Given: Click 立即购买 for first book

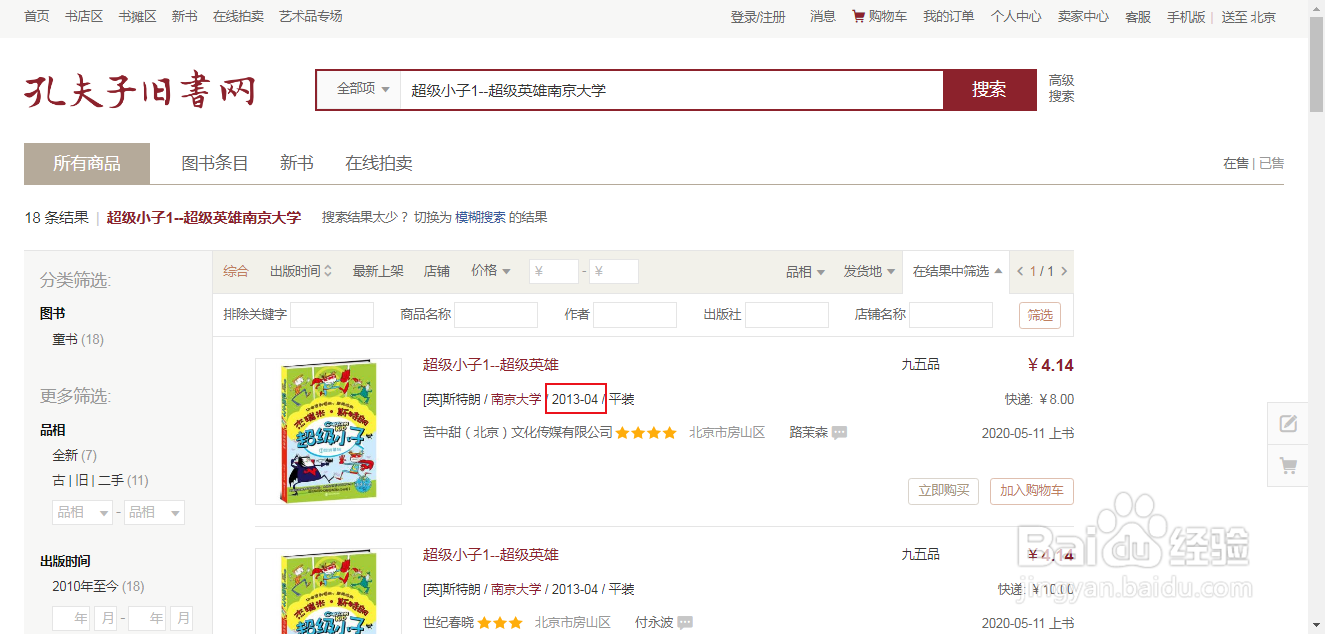Looking at the screenshot, I should (x=944, y=491).
